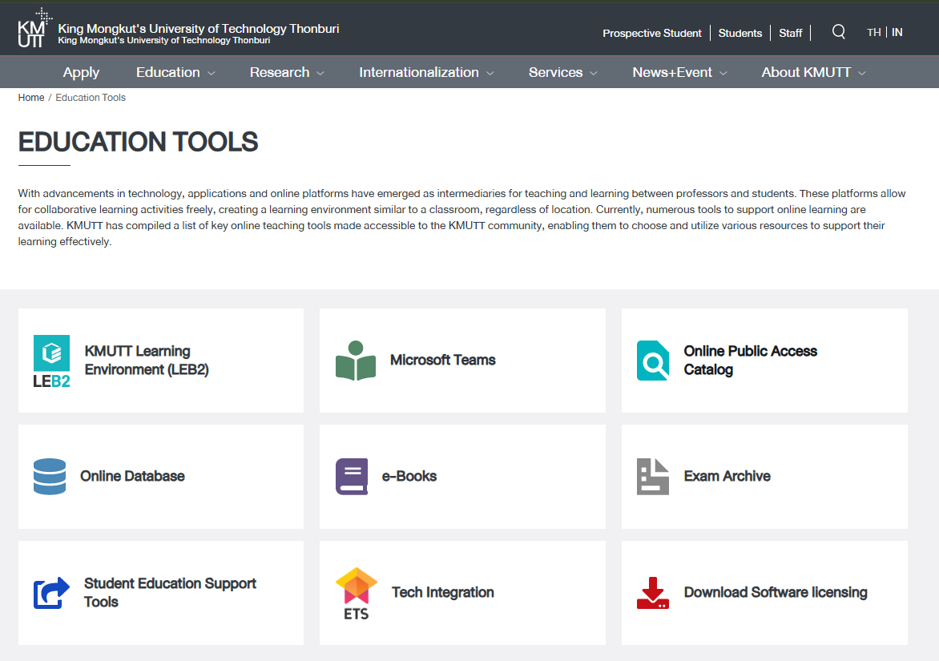The height and width of the screenshot is (661, 939).
Task: Open the Education menu label
Action: coord(168,72)
